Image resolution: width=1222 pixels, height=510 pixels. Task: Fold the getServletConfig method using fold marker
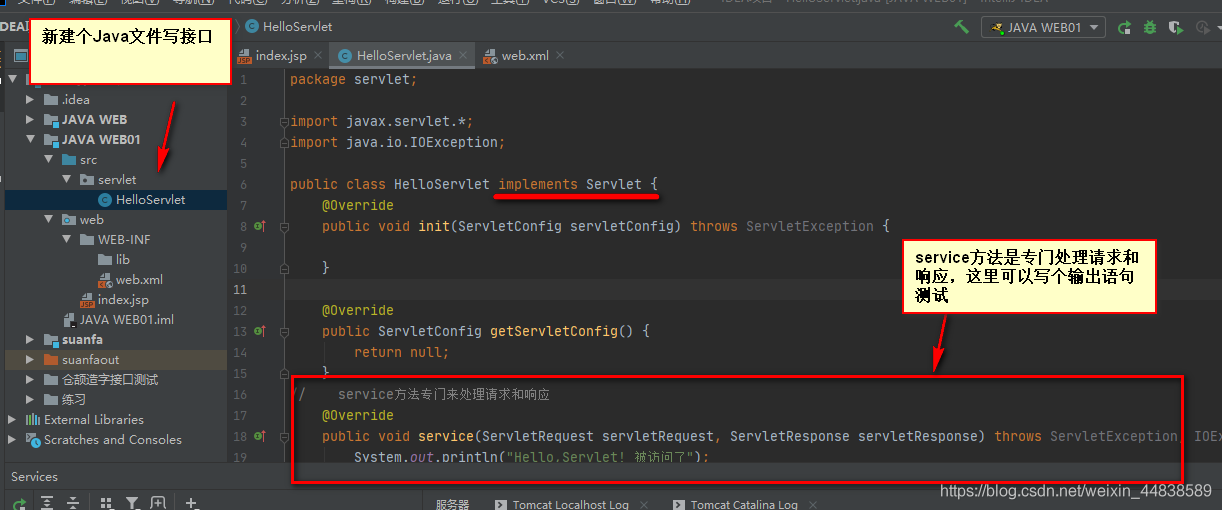pyautogui.click(x=284, y=331)
